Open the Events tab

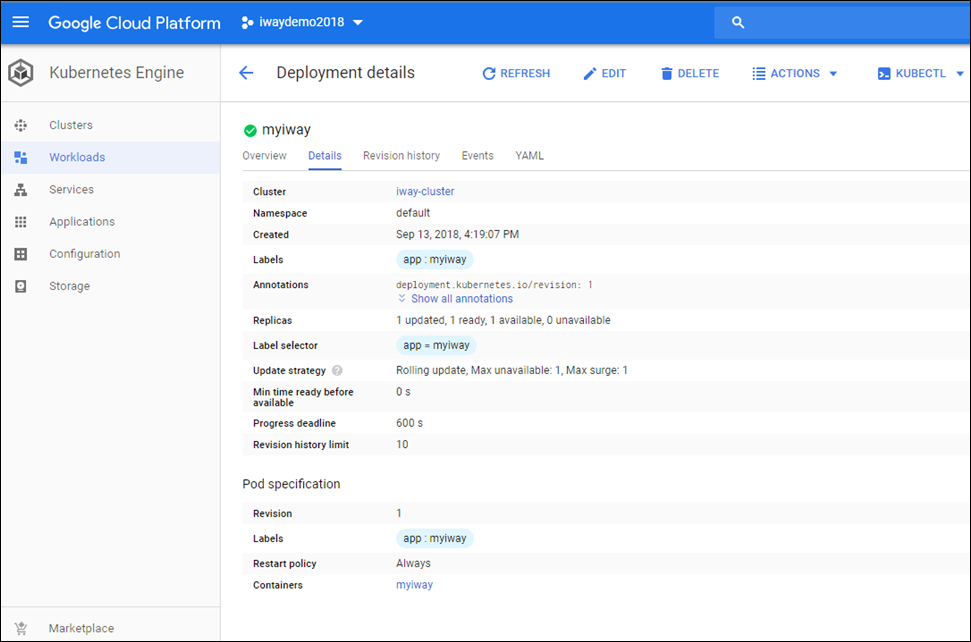tap(477, 155)
